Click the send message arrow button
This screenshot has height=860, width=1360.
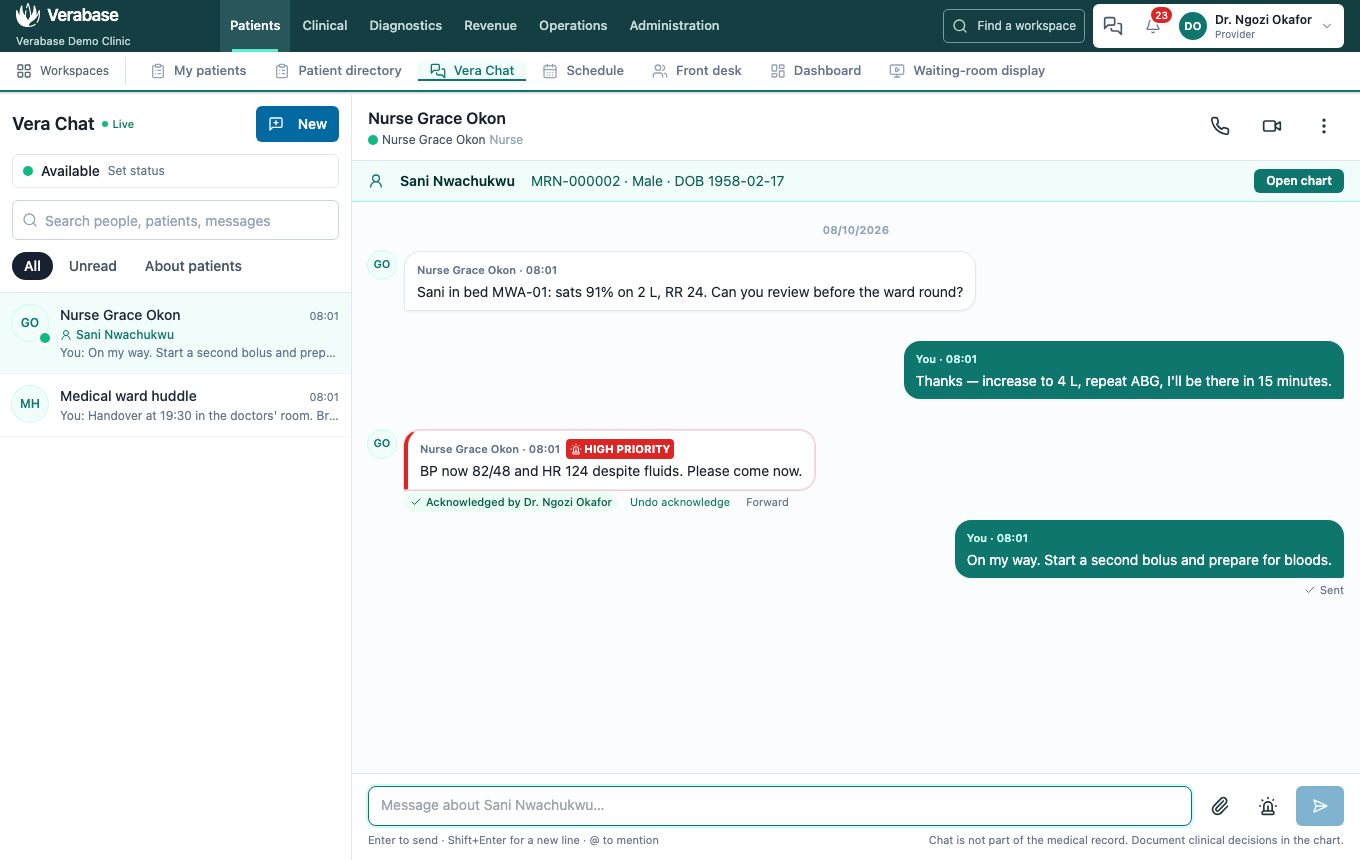(1320, 806)
